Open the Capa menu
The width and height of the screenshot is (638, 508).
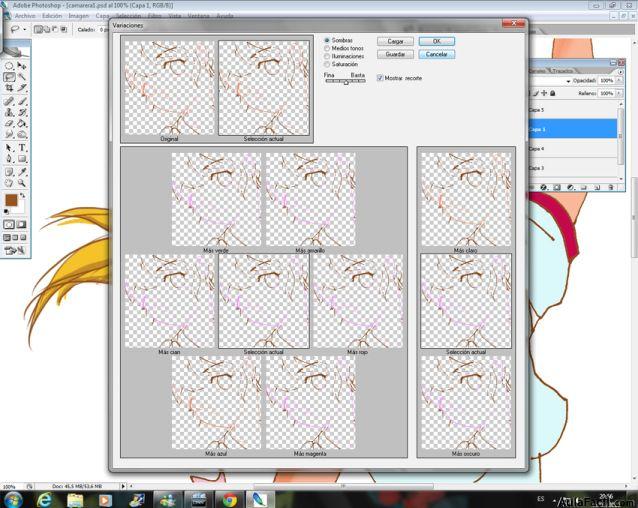[x=102, y=16]
